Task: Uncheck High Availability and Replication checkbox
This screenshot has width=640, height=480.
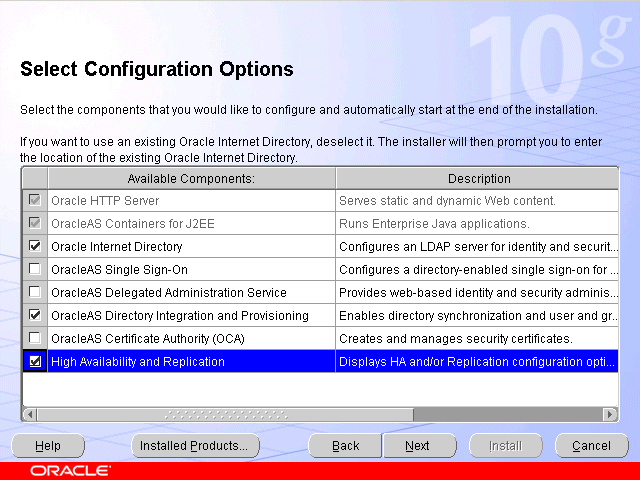Action: (x=35, y=361)
